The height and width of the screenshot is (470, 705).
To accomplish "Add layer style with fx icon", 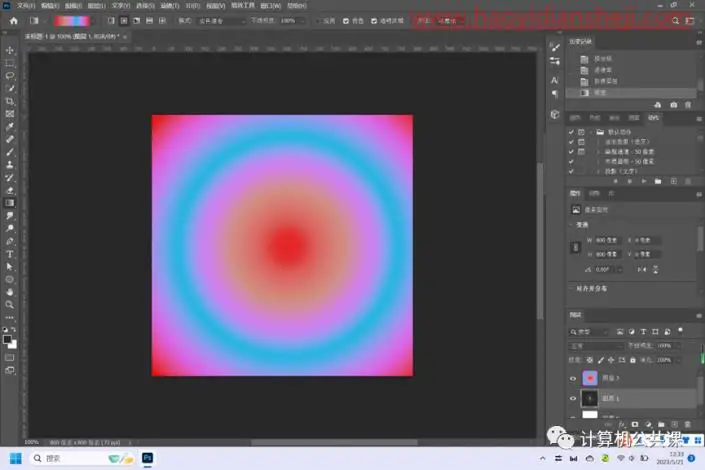I will point(621,424).
